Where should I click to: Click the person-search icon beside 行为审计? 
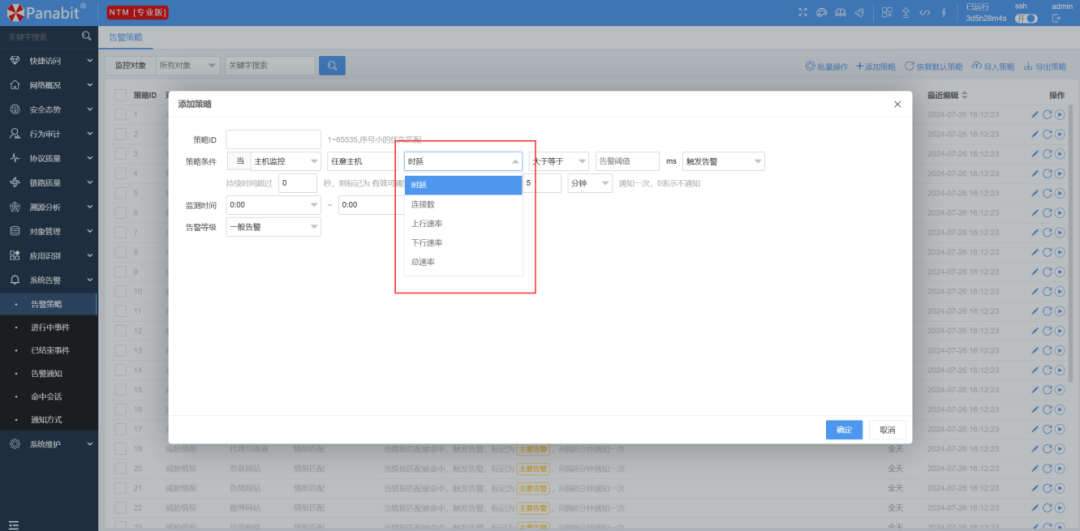coord(14,134)
